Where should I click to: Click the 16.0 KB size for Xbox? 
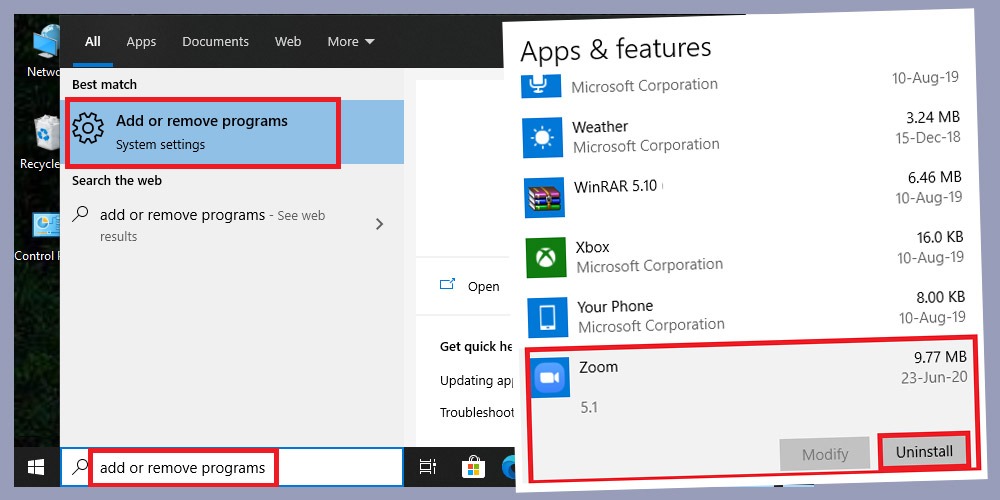coord(940,237)
